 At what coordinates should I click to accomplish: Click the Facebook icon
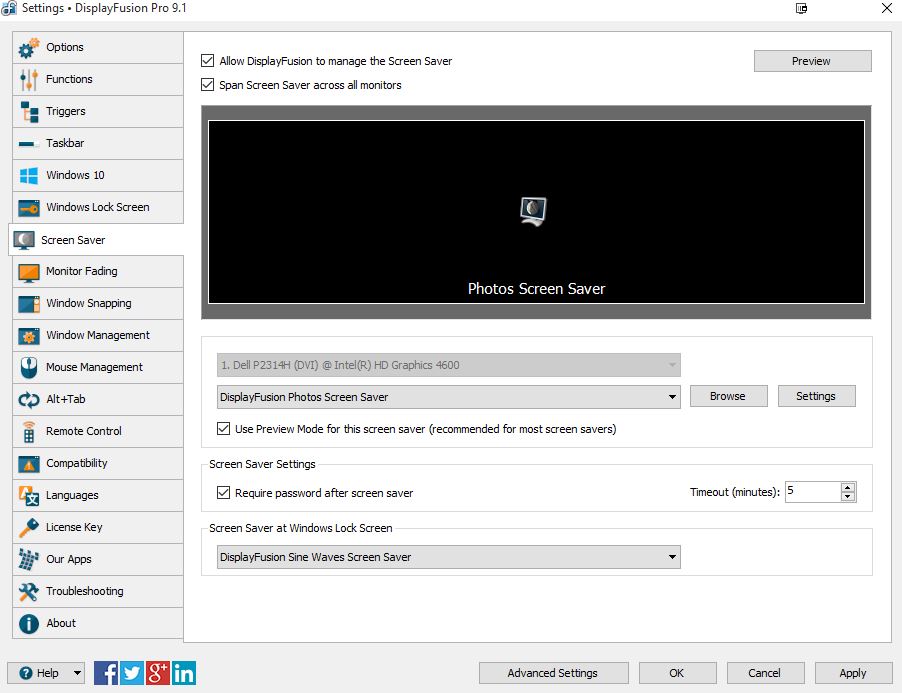click(x=106, y=673)
